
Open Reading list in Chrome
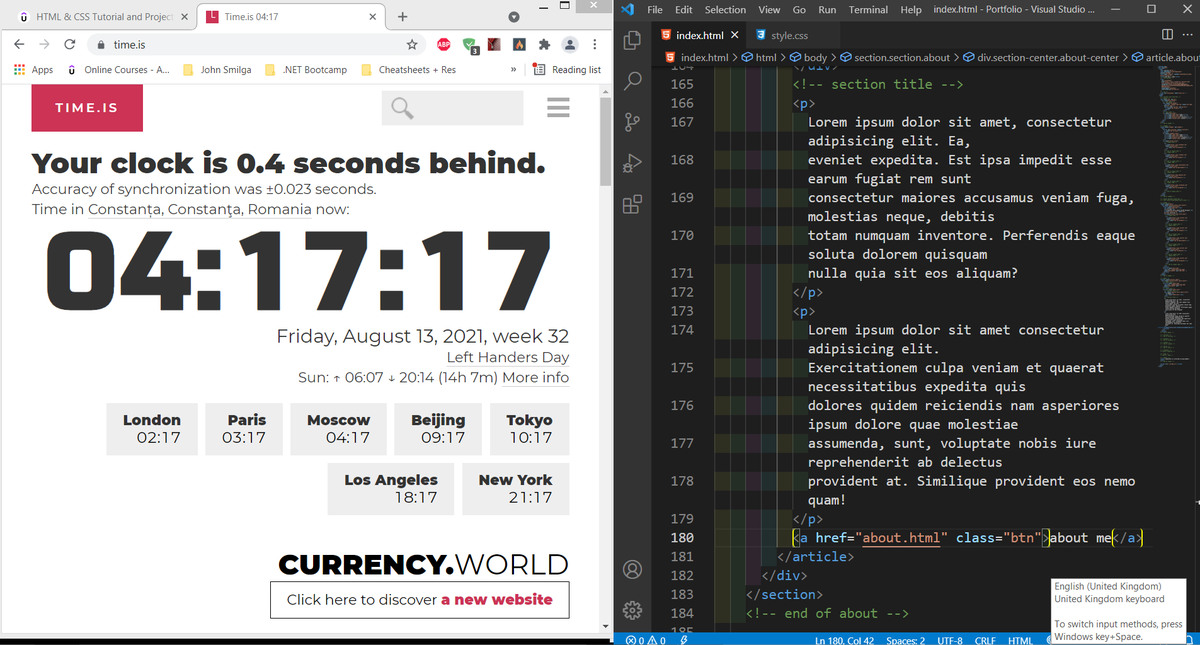point(566,70)
